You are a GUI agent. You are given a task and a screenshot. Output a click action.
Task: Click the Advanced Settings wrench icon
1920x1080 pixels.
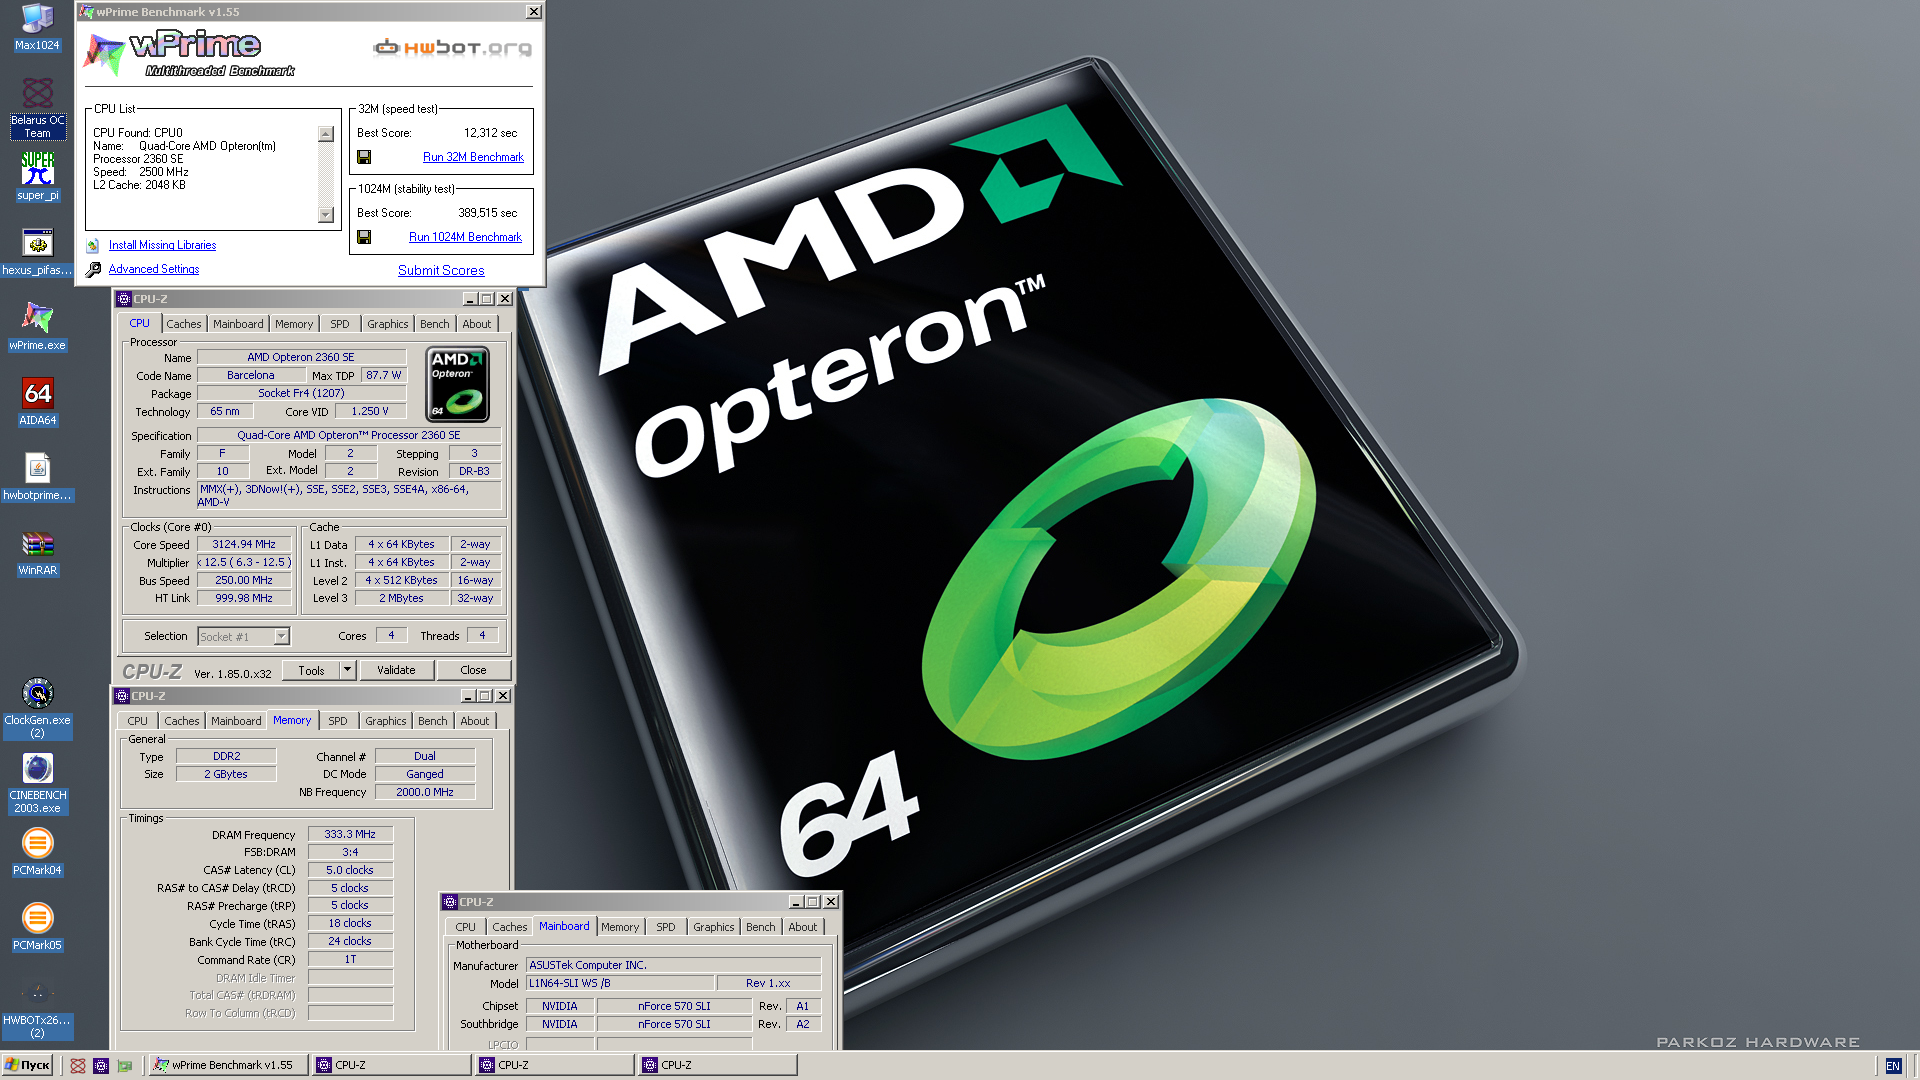[93, 269]
